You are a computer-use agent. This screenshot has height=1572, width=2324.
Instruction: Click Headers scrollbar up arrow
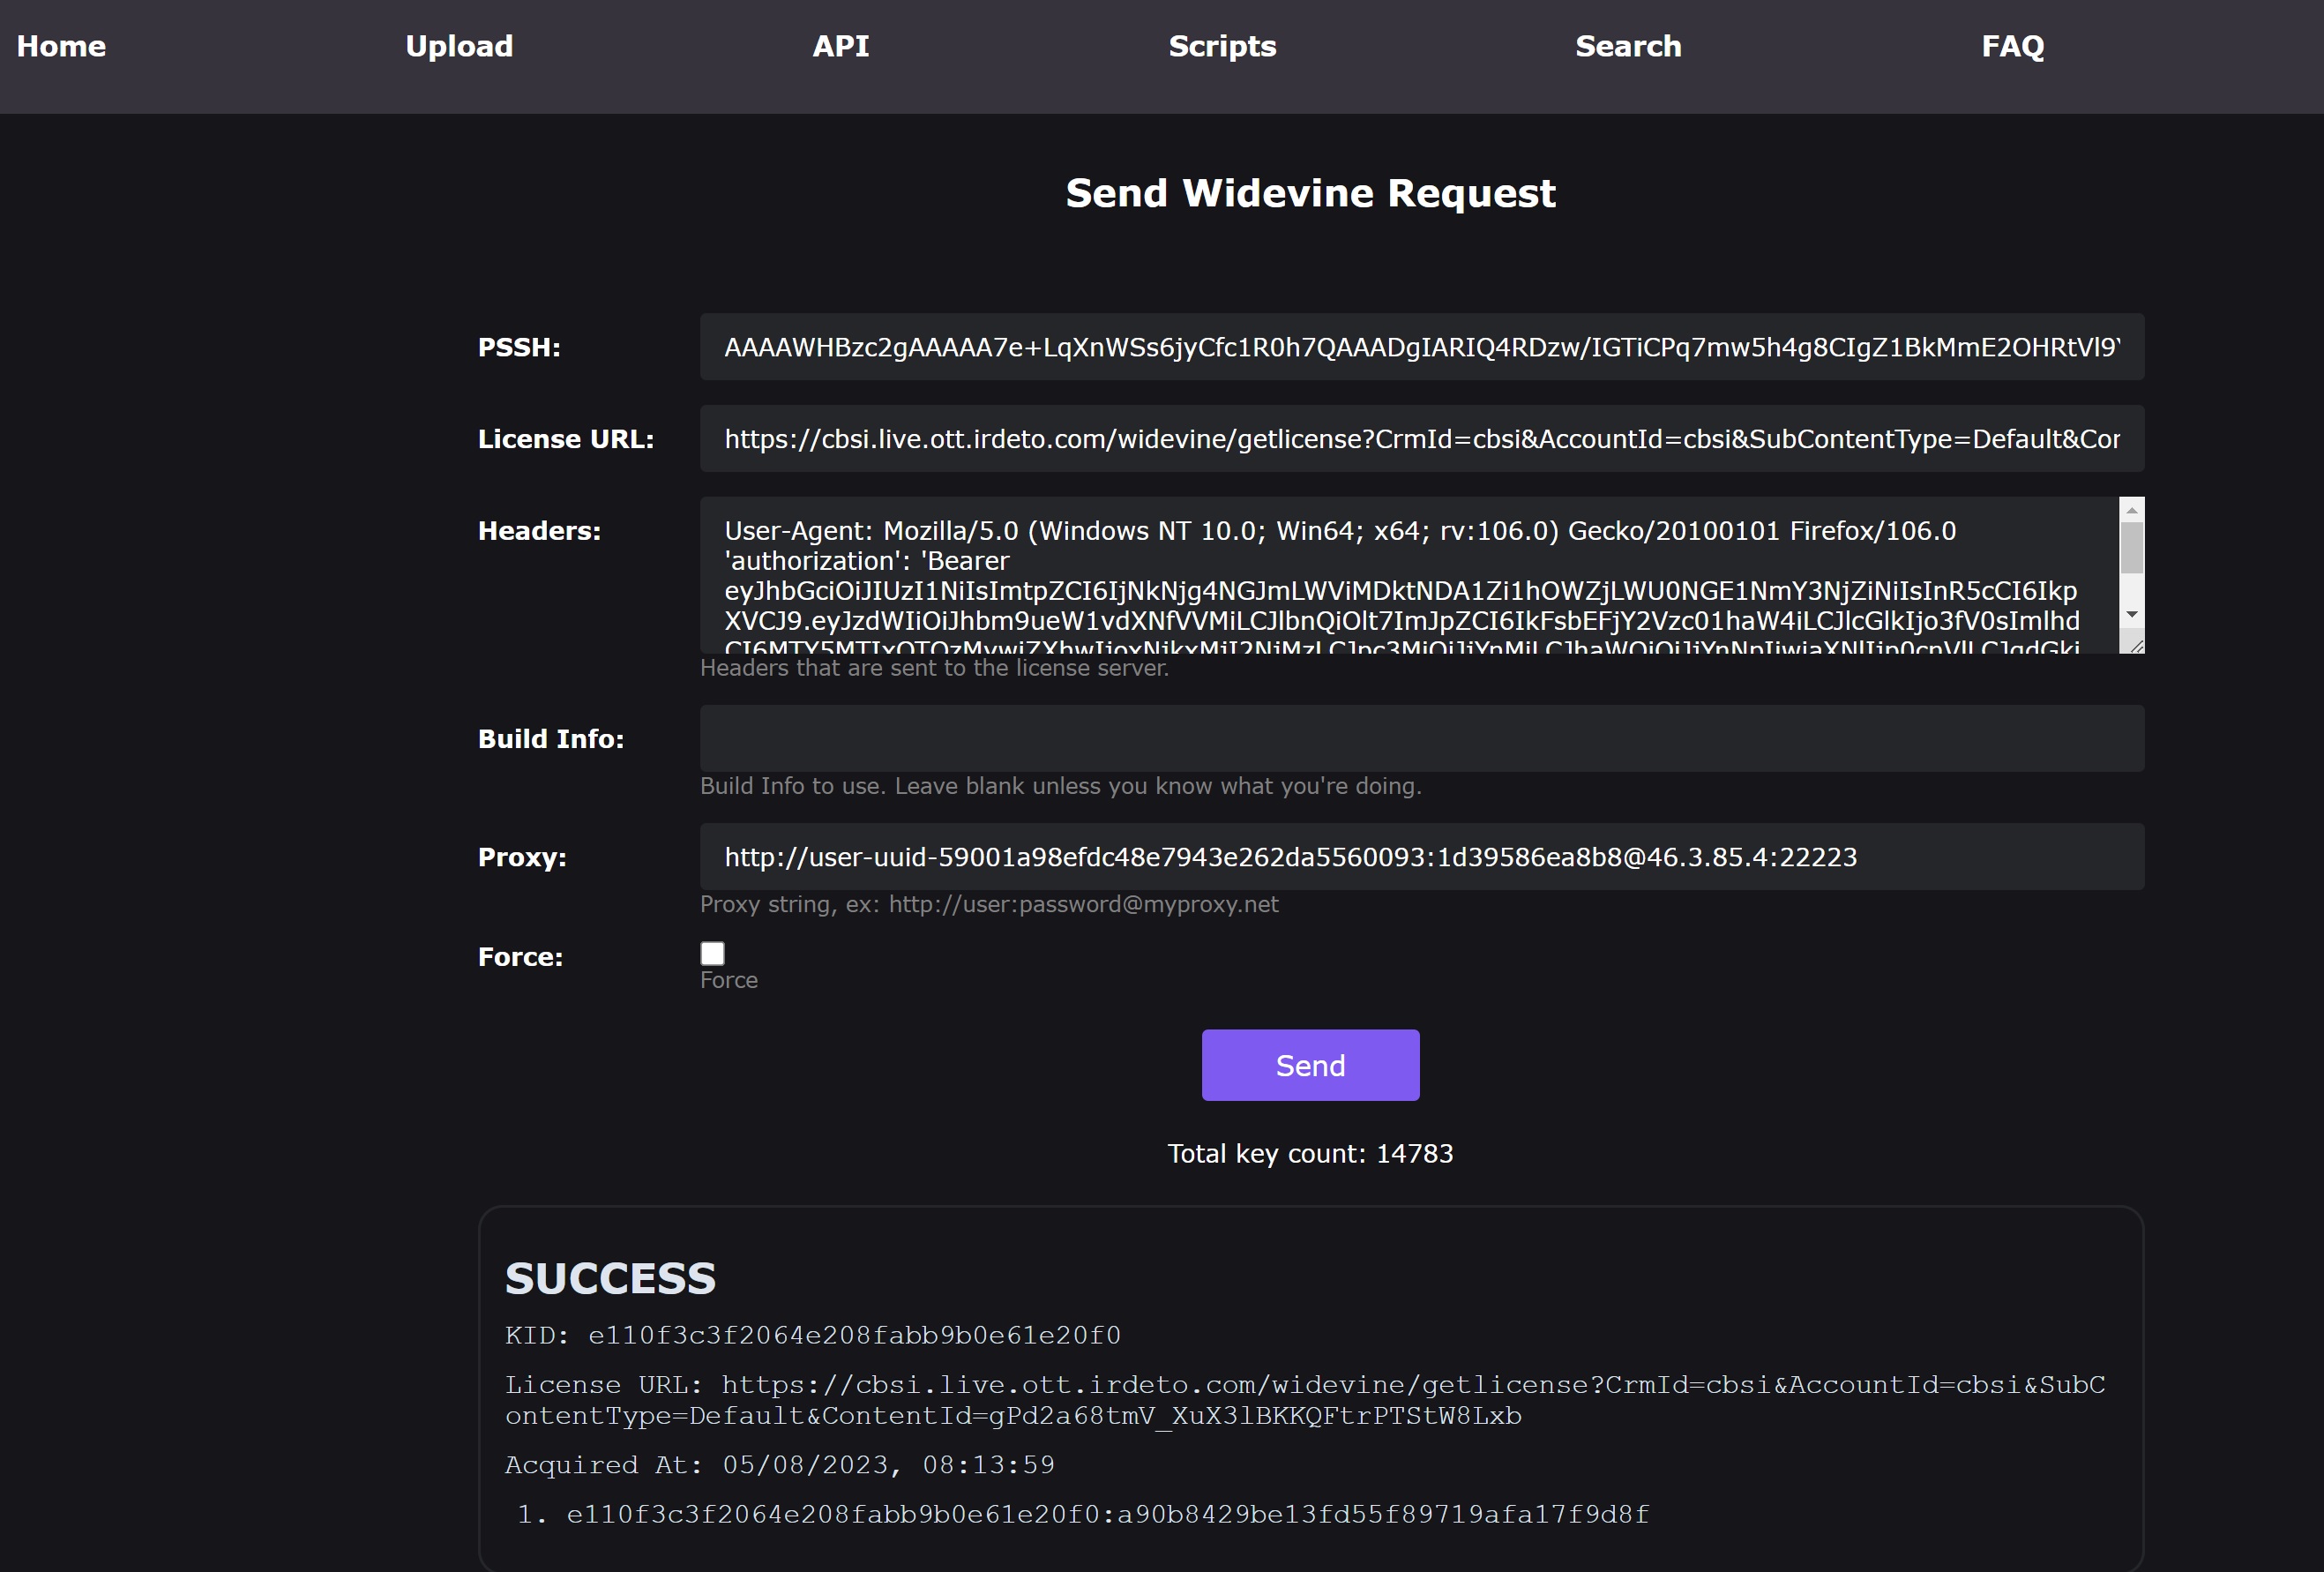point(2131,510)
